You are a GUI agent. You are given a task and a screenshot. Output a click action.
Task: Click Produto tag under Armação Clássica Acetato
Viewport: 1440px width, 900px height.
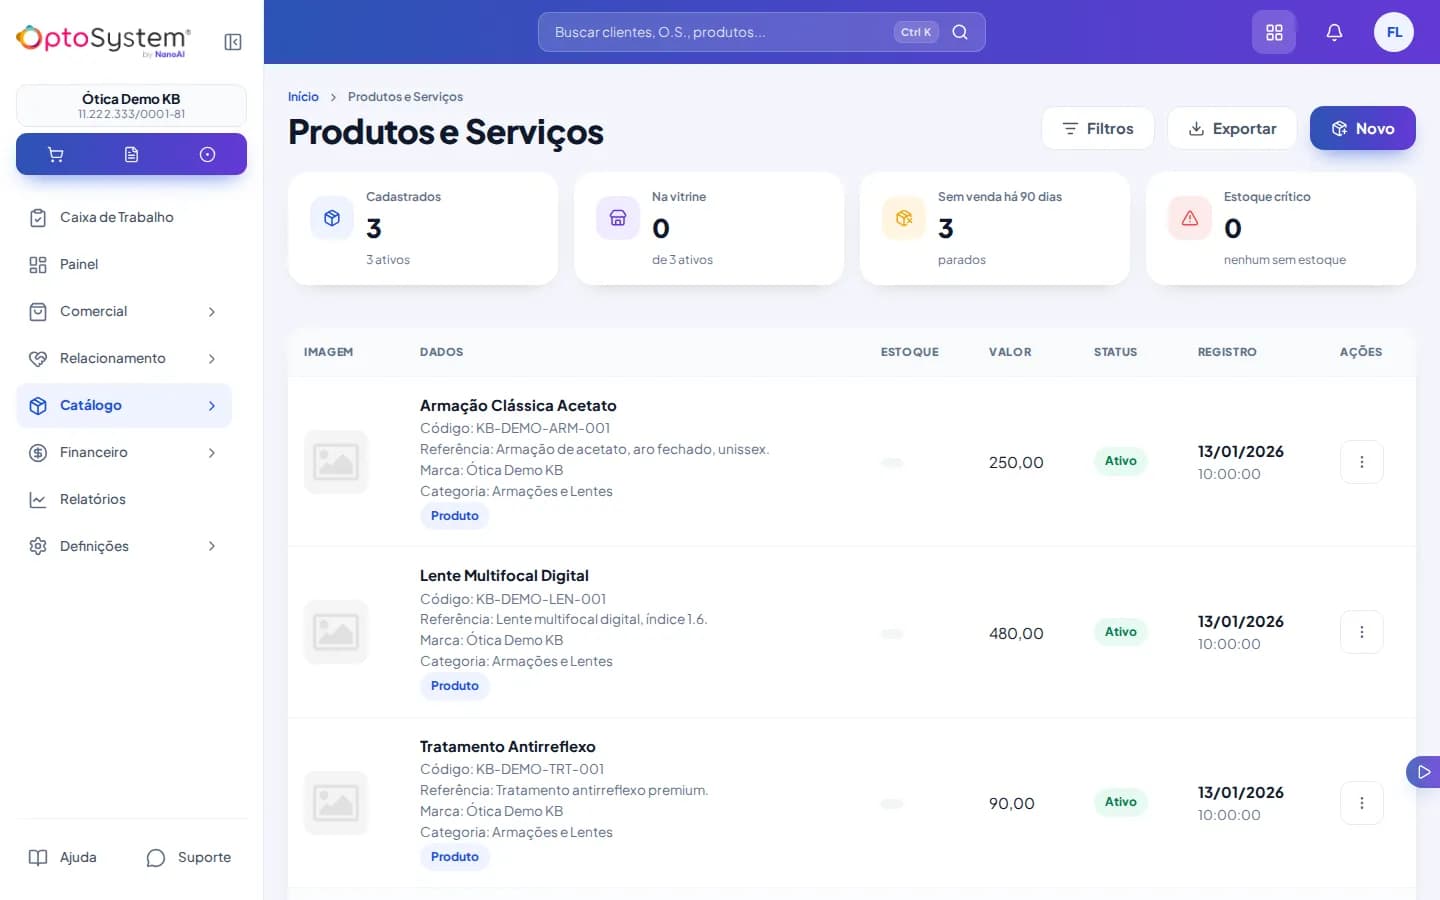click(x=455, y=516)
